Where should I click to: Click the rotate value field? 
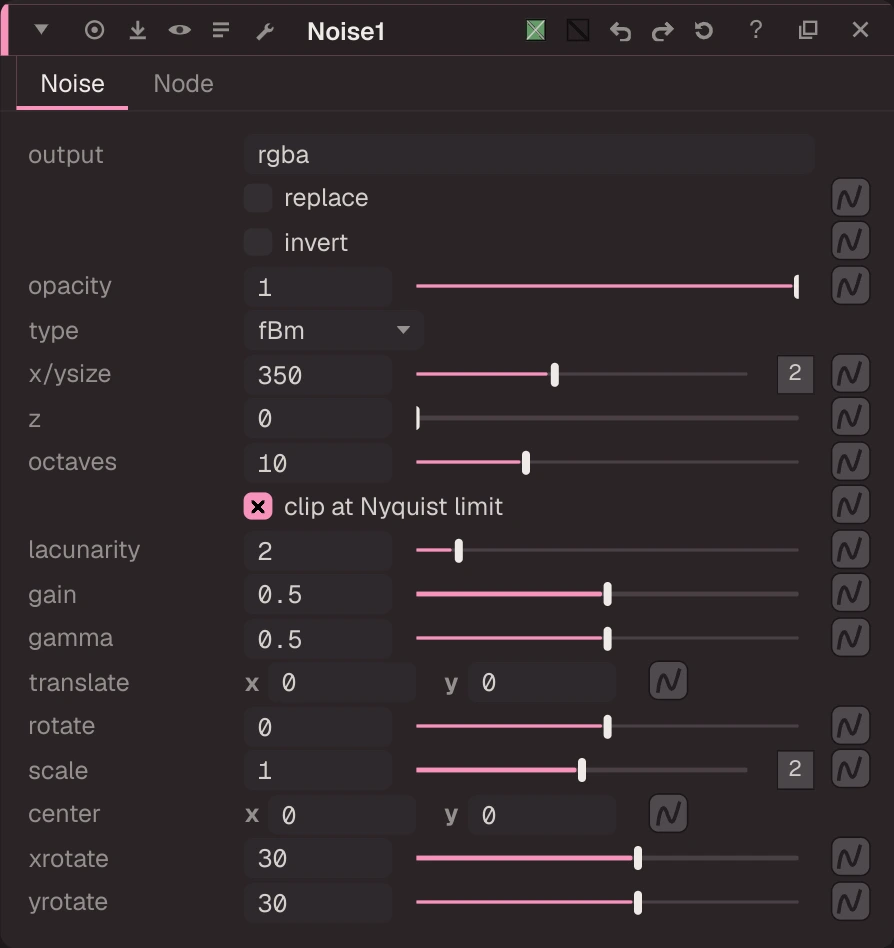[318, 727]
